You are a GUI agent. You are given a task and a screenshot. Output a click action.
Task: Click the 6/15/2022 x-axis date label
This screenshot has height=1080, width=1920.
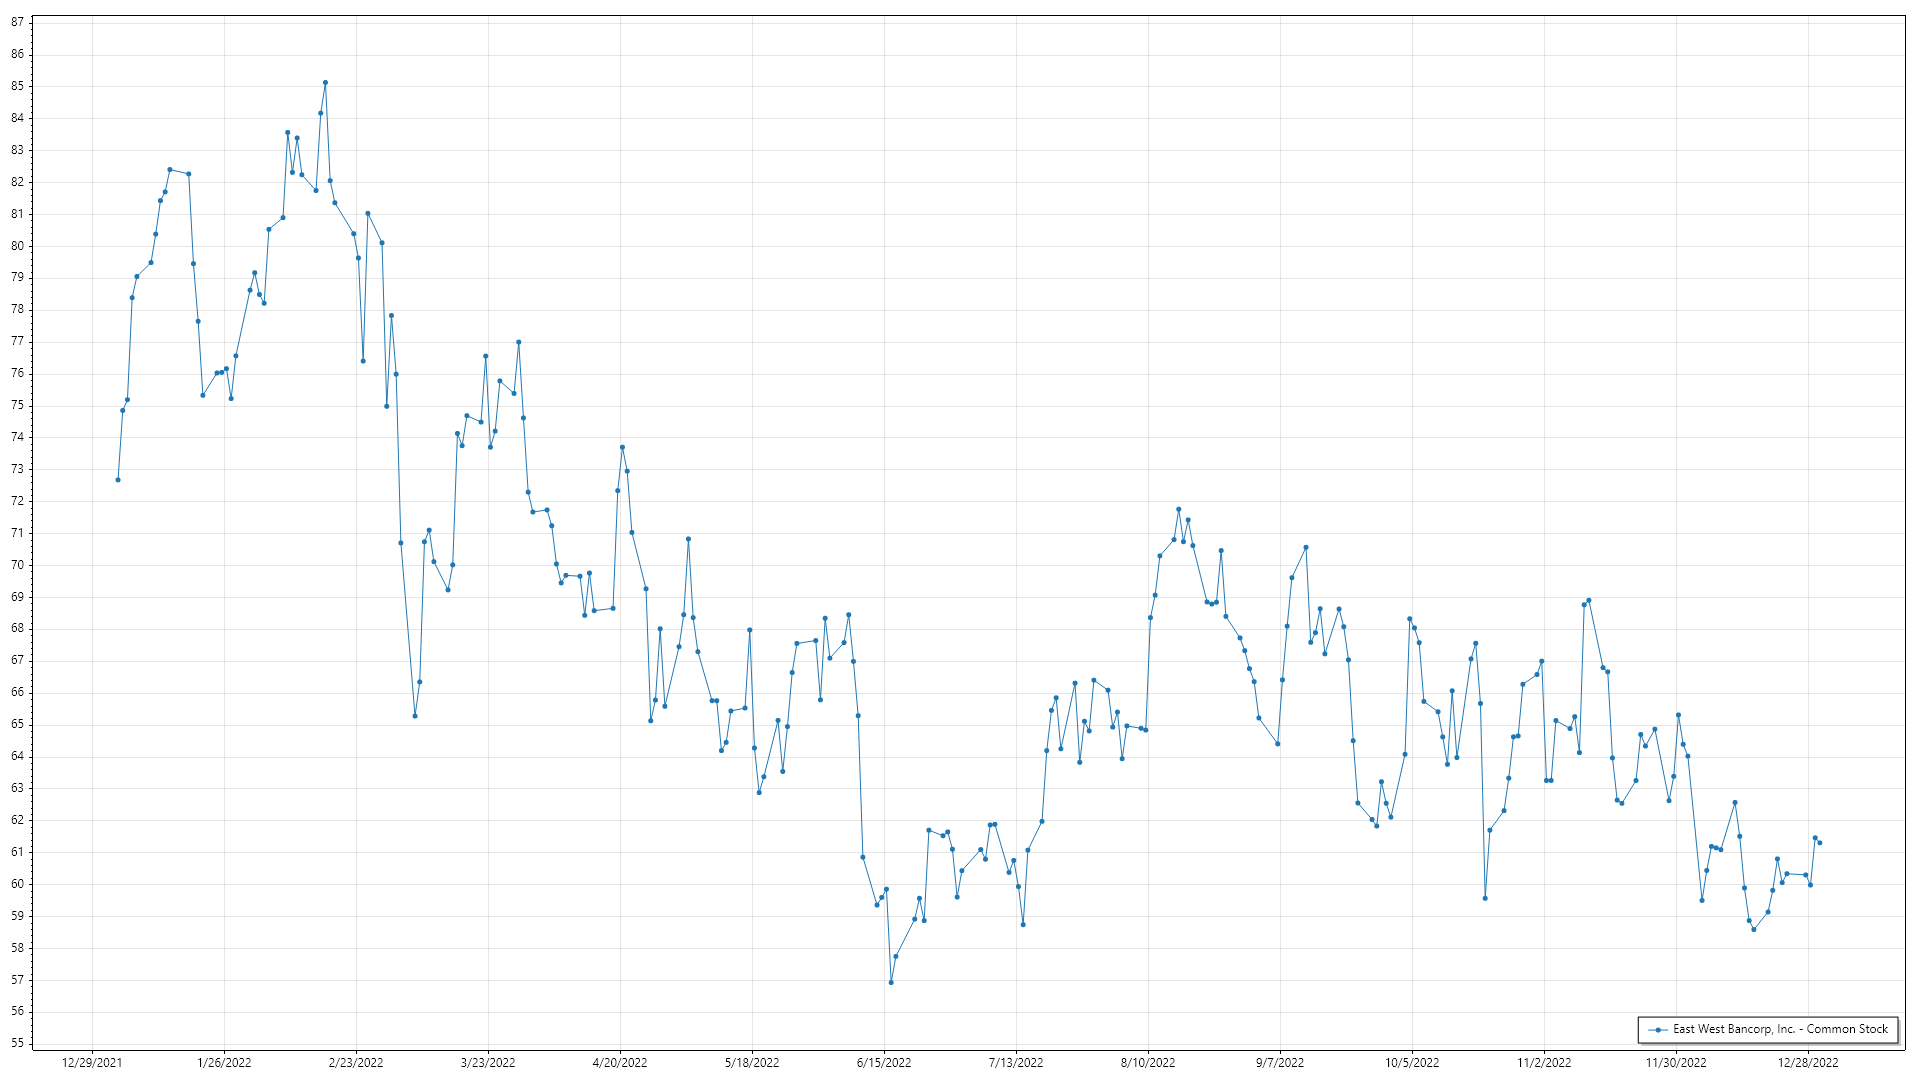click(884, 1063)
